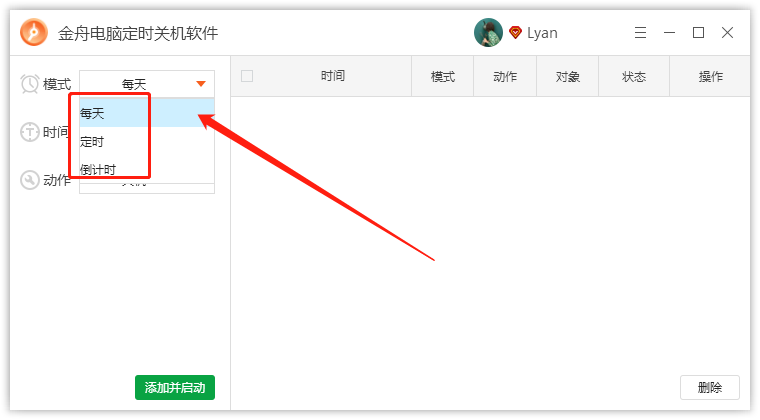Open the 动作 action dropdown box
This screenshot has width=760, height=420.
point(147,188)
